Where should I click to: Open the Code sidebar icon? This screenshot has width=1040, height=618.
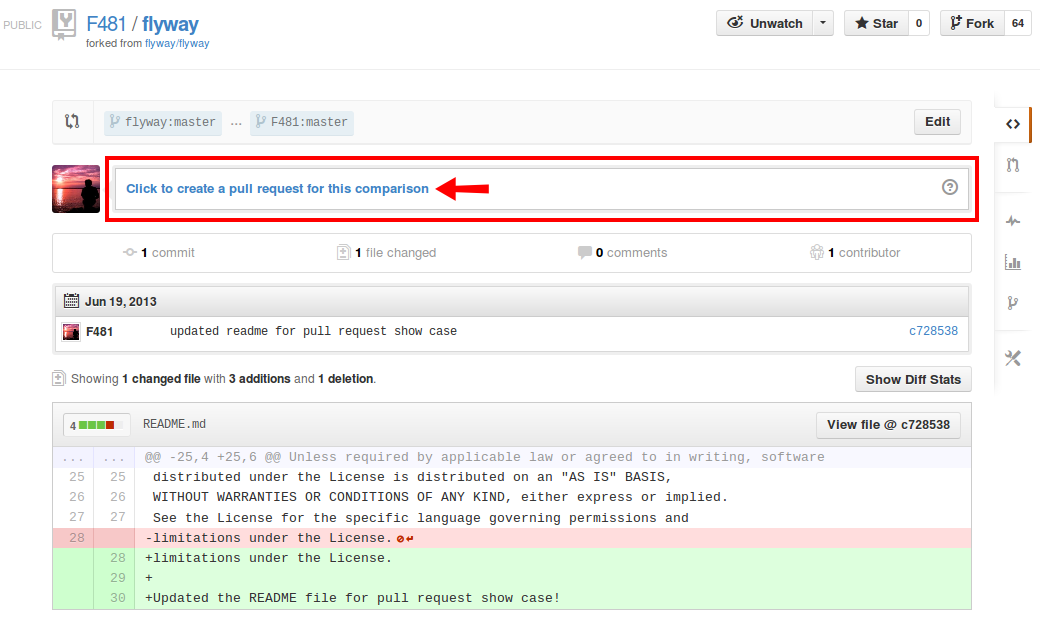[1012, 124]
